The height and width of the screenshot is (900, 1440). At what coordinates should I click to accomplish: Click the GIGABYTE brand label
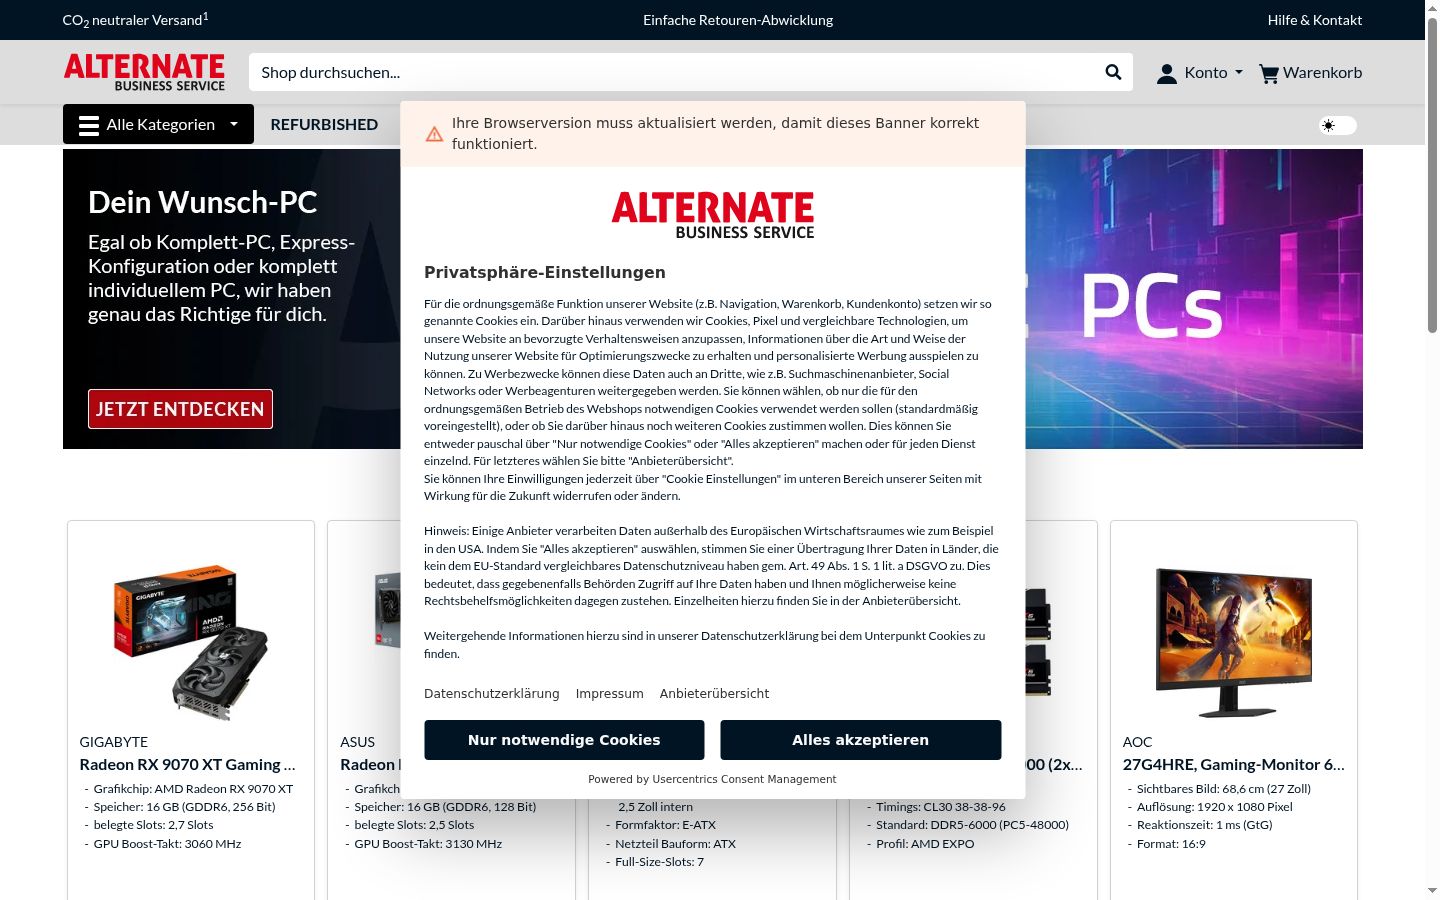click(114, 742)
